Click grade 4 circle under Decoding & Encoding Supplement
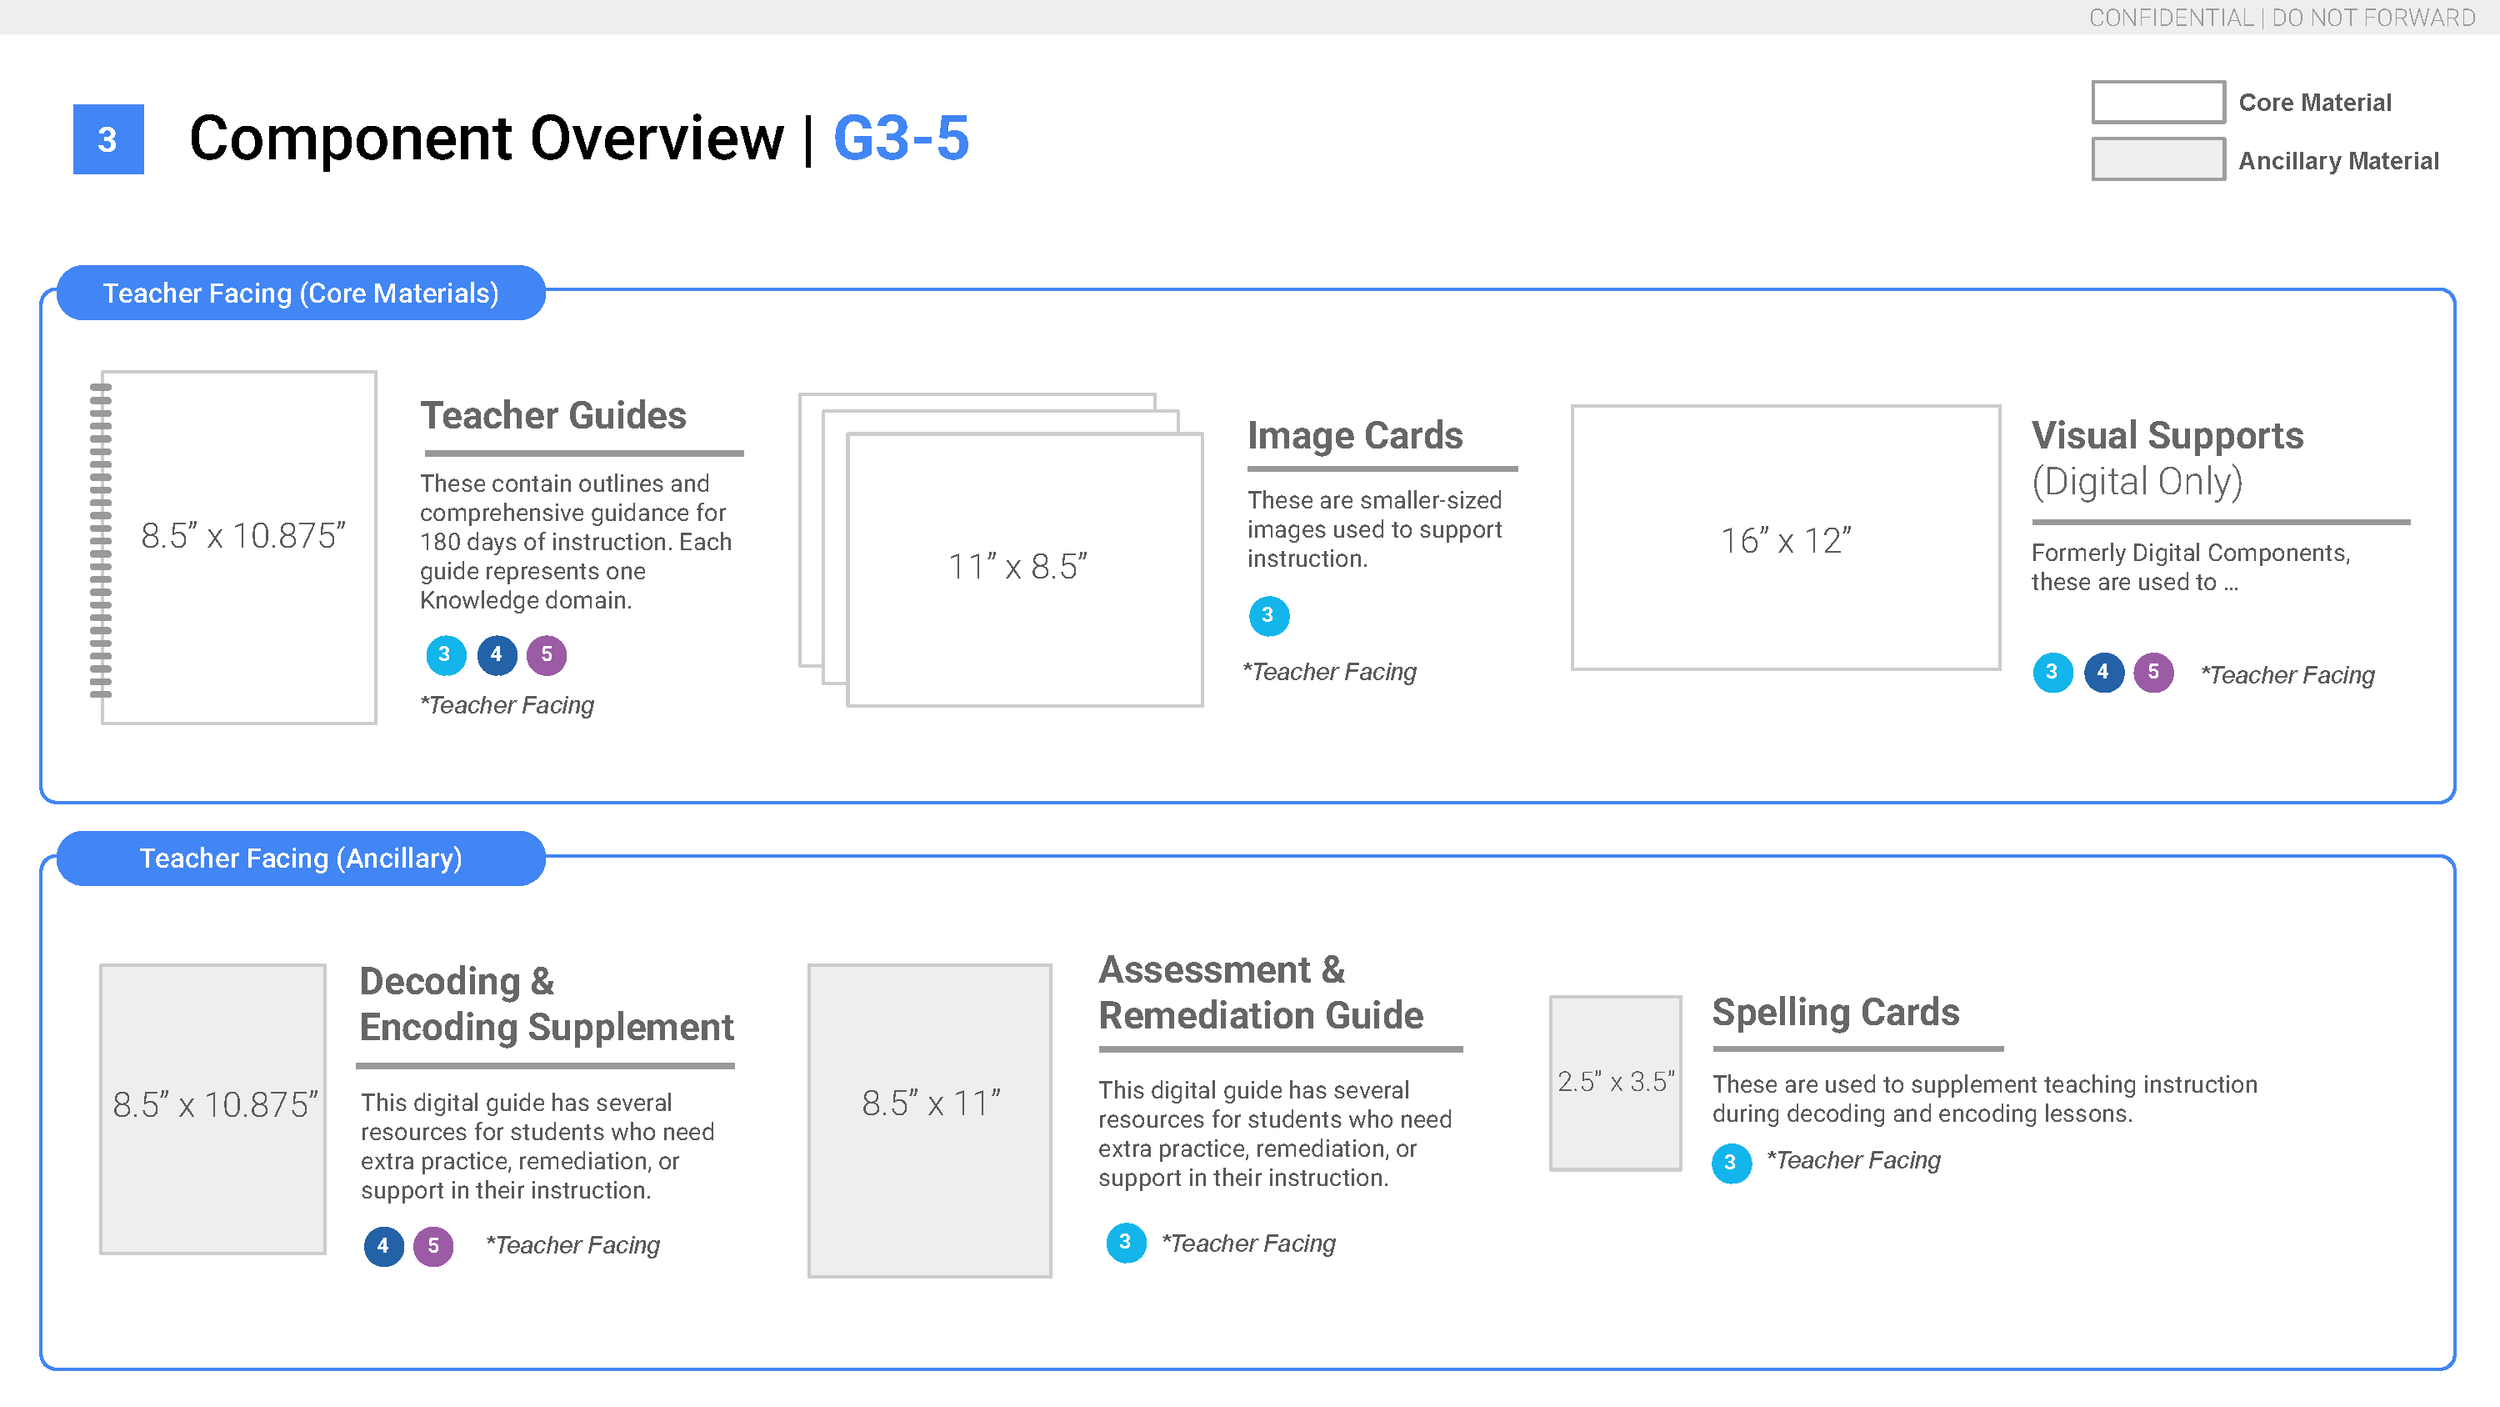Image resolution: width=2500 pixels, height=1407 pixels. 384,1247
